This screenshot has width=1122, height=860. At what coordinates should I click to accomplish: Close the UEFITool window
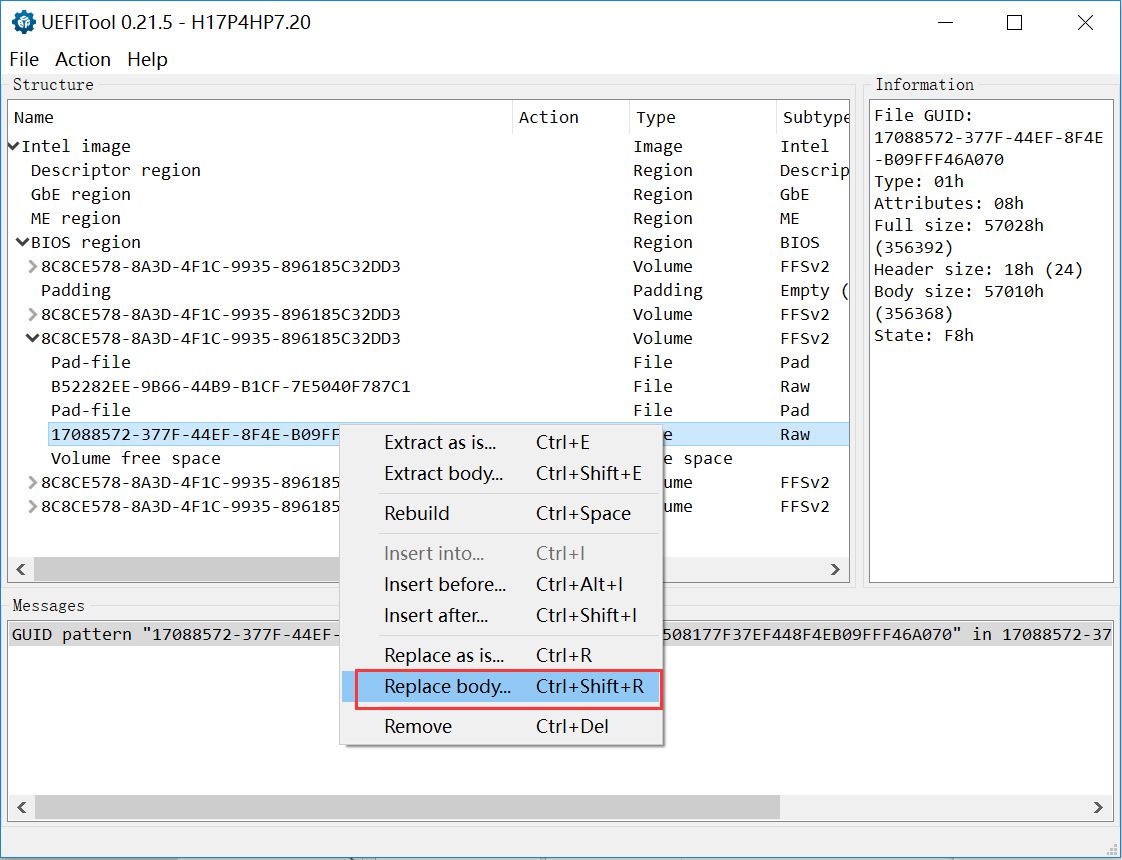tap(1085, 23)
